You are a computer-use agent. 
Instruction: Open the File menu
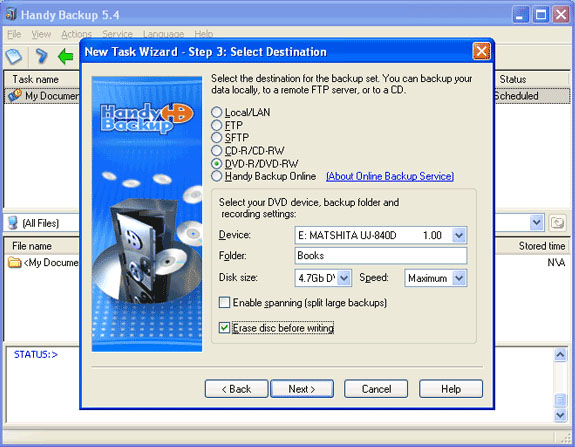click(x=14, y=34)
